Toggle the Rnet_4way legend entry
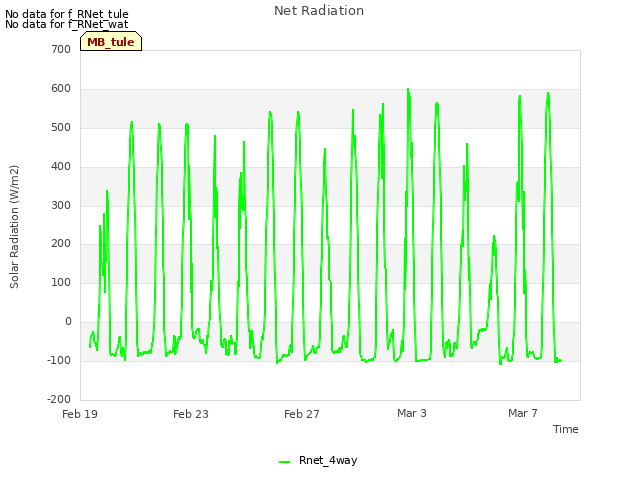 (318, 460)
